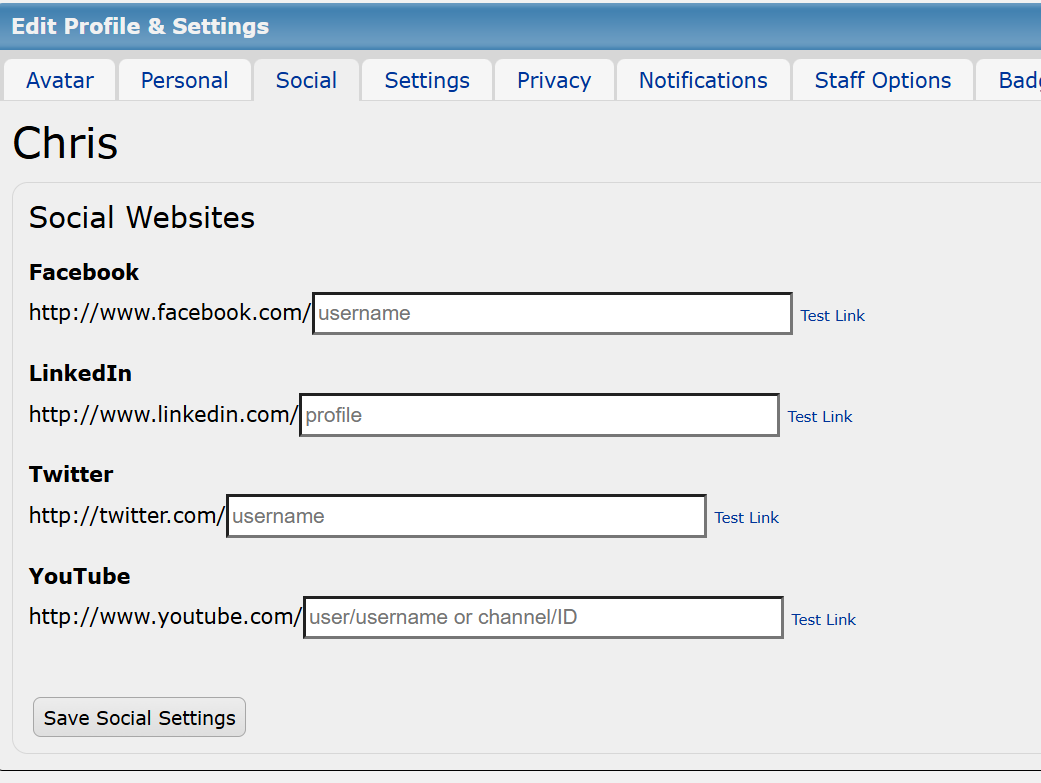Open the Settings tab
This screenshot has width=1041, height=783.
(x=427, y=80)
